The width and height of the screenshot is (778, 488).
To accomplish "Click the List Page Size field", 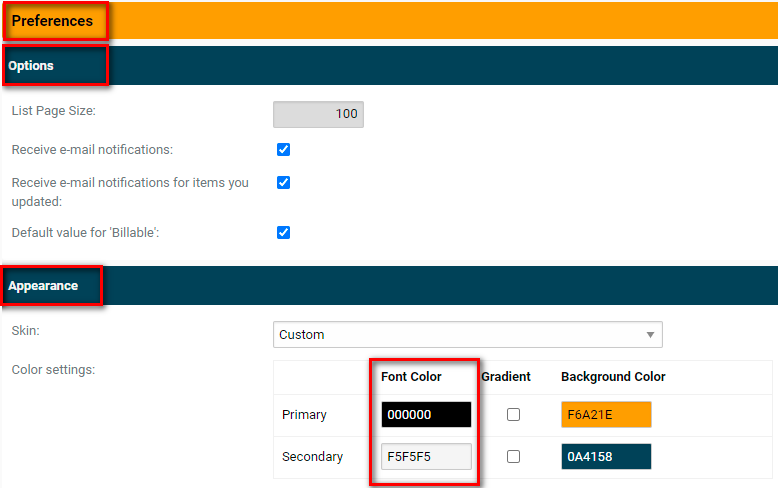I will (x=318, y=115).
